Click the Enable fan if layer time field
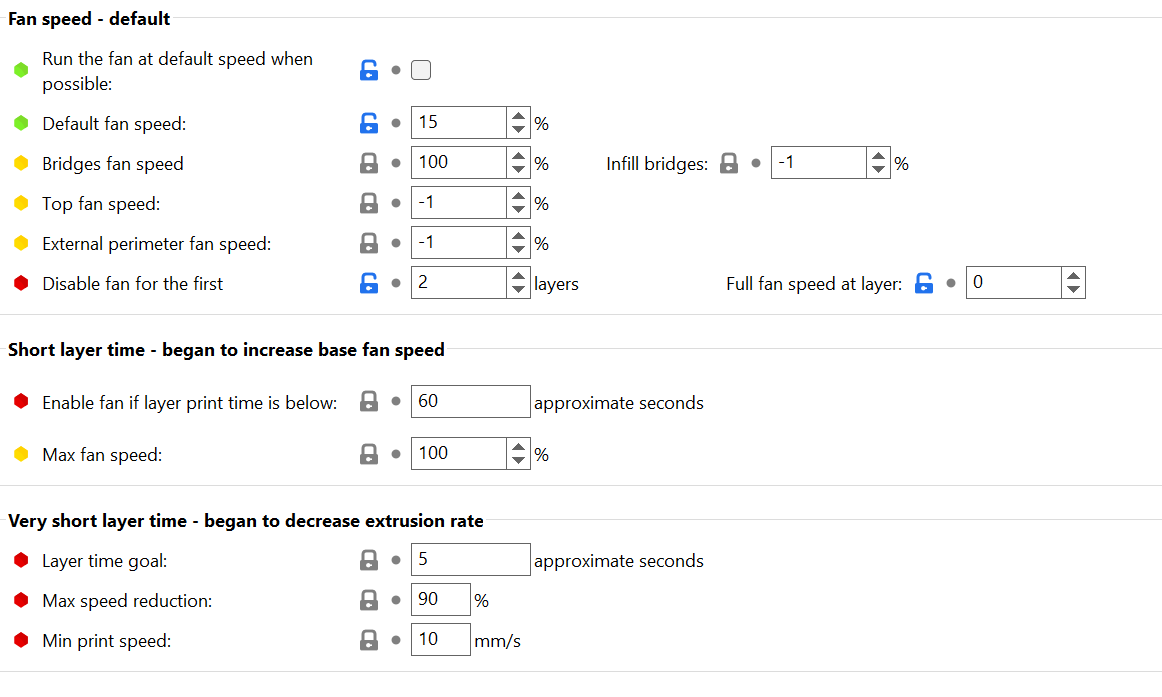Viewport: 1162px width, 697px height. pyautogui.click(x=470, y=401)
